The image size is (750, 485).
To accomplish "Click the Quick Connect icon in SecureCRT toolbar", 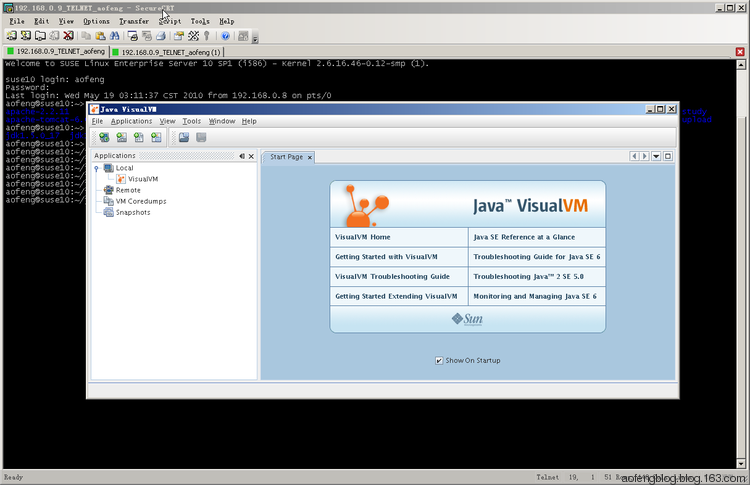I will point(26,36).
